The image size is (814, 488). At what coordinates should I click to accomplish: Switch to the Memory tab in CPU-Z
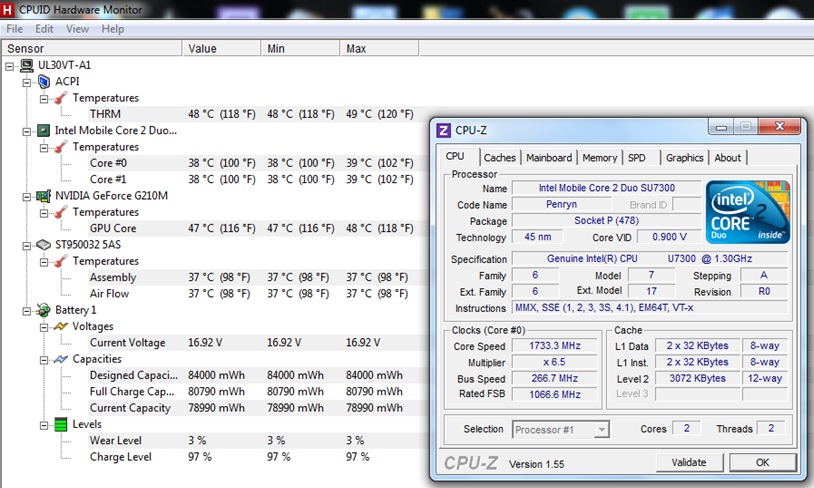(x=600, y=158)
